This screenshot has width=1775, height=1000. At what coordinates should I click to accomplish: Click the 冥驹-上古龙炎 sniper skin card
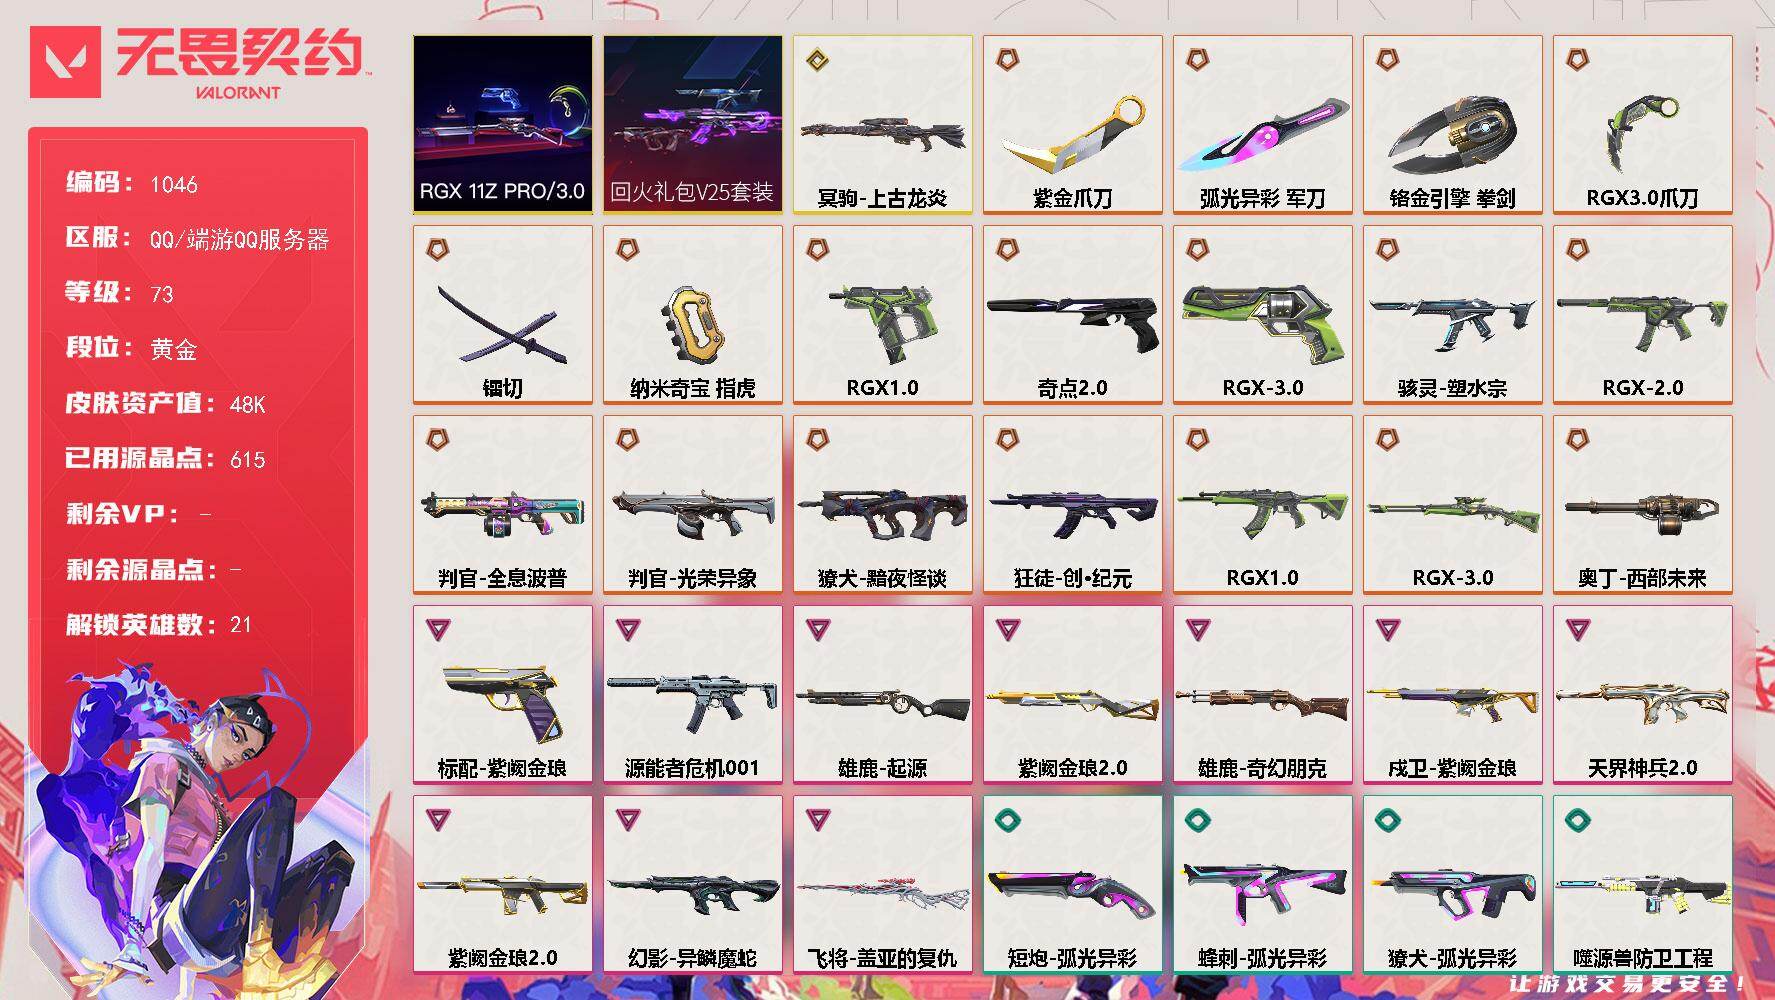(882, 124)
